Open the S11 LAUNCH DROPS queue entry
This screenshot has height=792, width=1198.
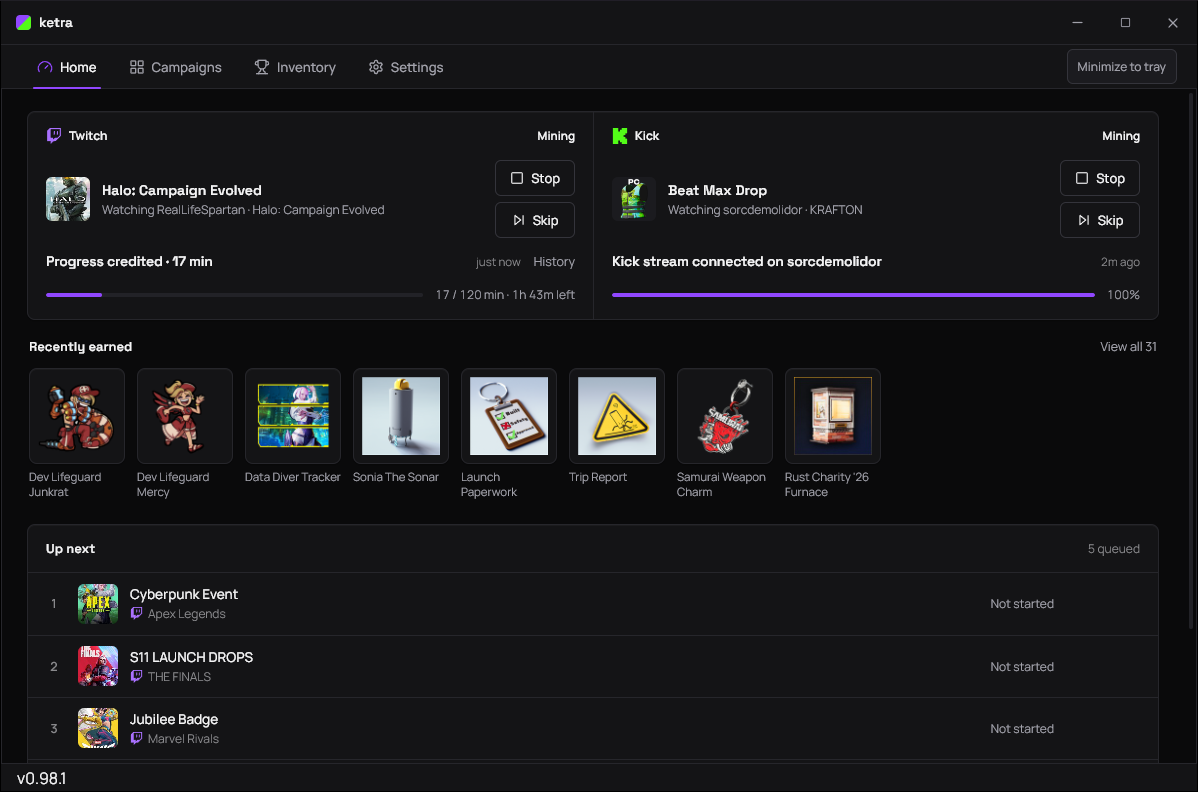(593, 666)
